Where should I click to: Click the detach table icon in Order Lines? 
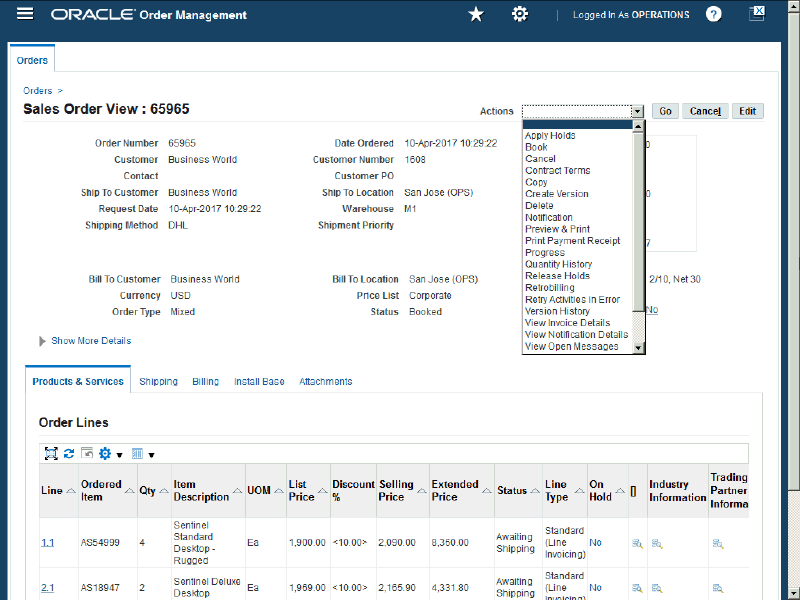click(51, 454)
